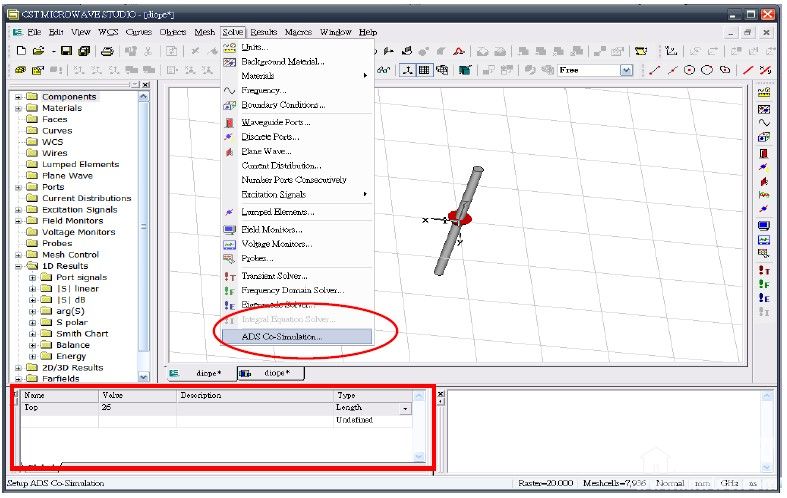Click the navigation tree scrollbar down arrow
The image size is (787, 498).
coord(144,377)
